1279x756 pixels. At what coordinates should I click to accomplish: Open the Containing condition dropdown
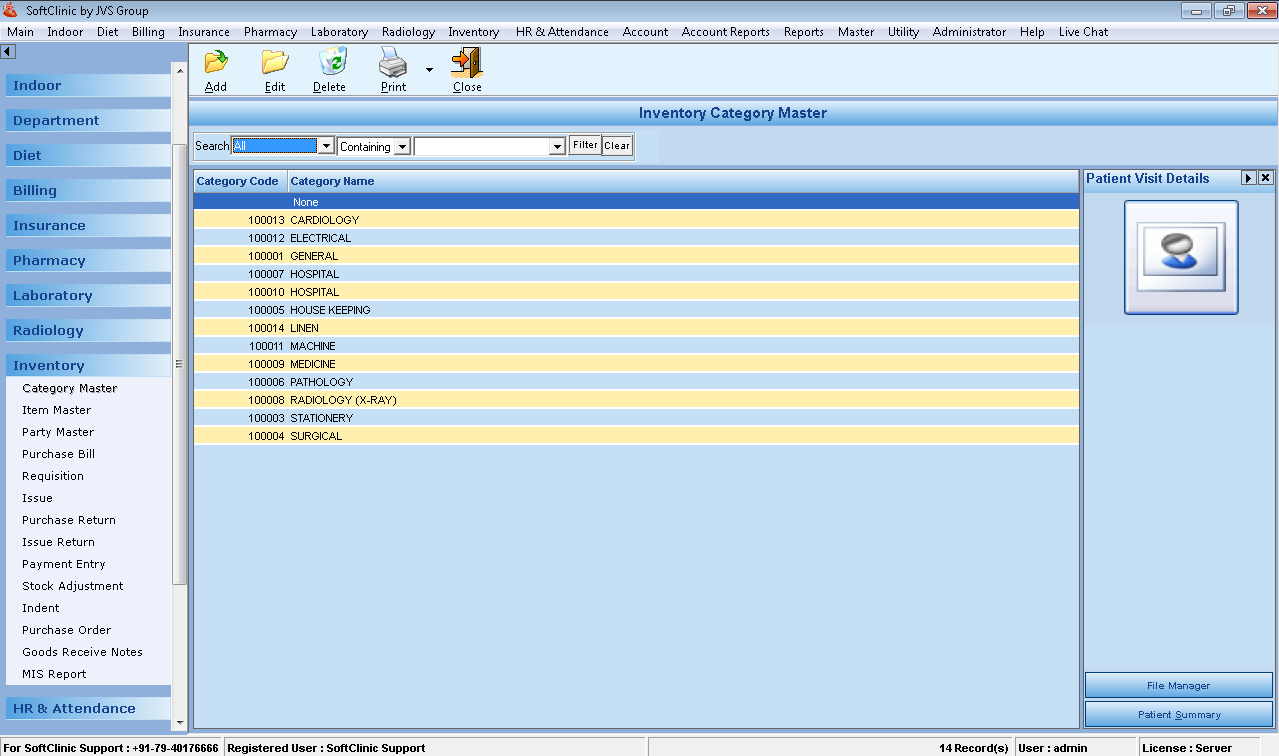tap(404, 145)
